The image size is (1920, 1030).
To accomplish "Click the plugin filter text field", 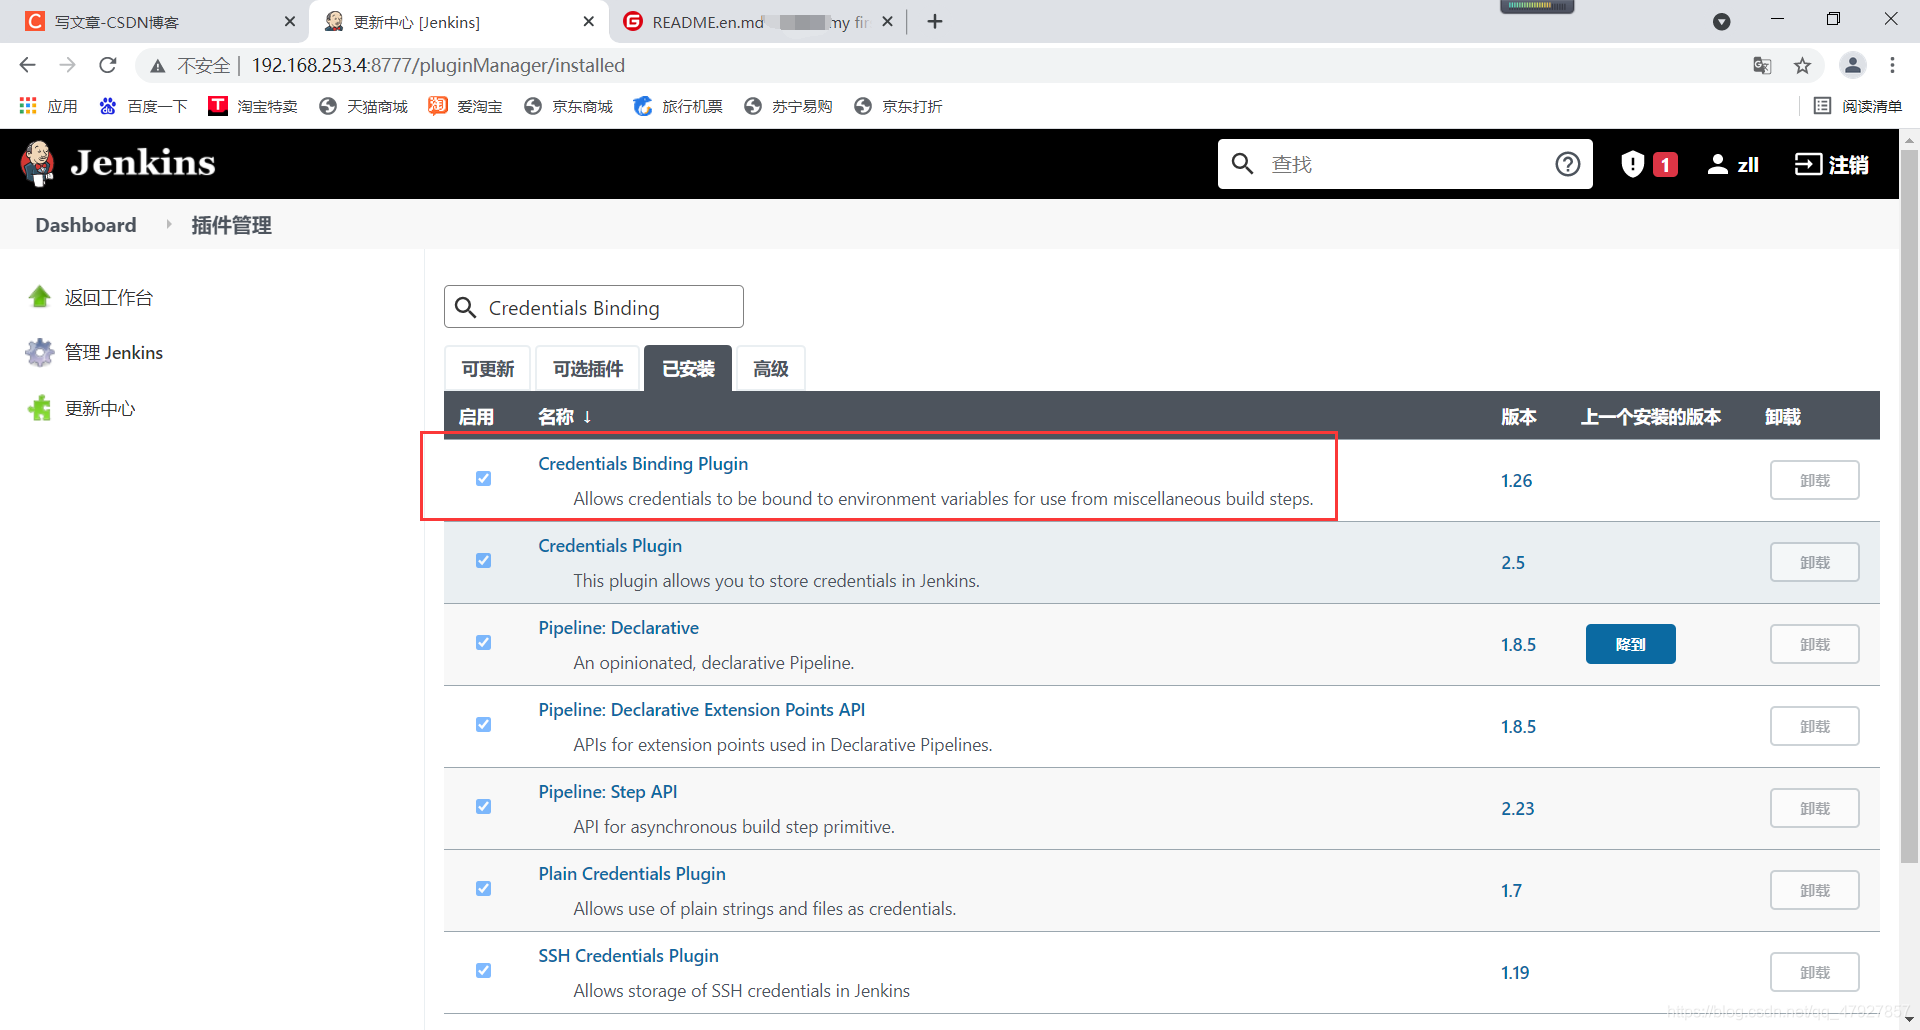I will pos(594,307).
